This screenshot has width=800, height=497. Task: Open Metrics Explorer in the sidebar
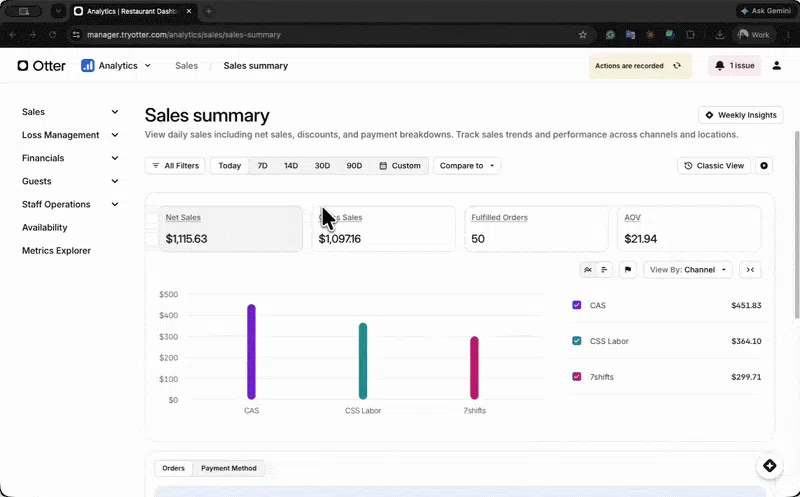(x=56, y=251)
